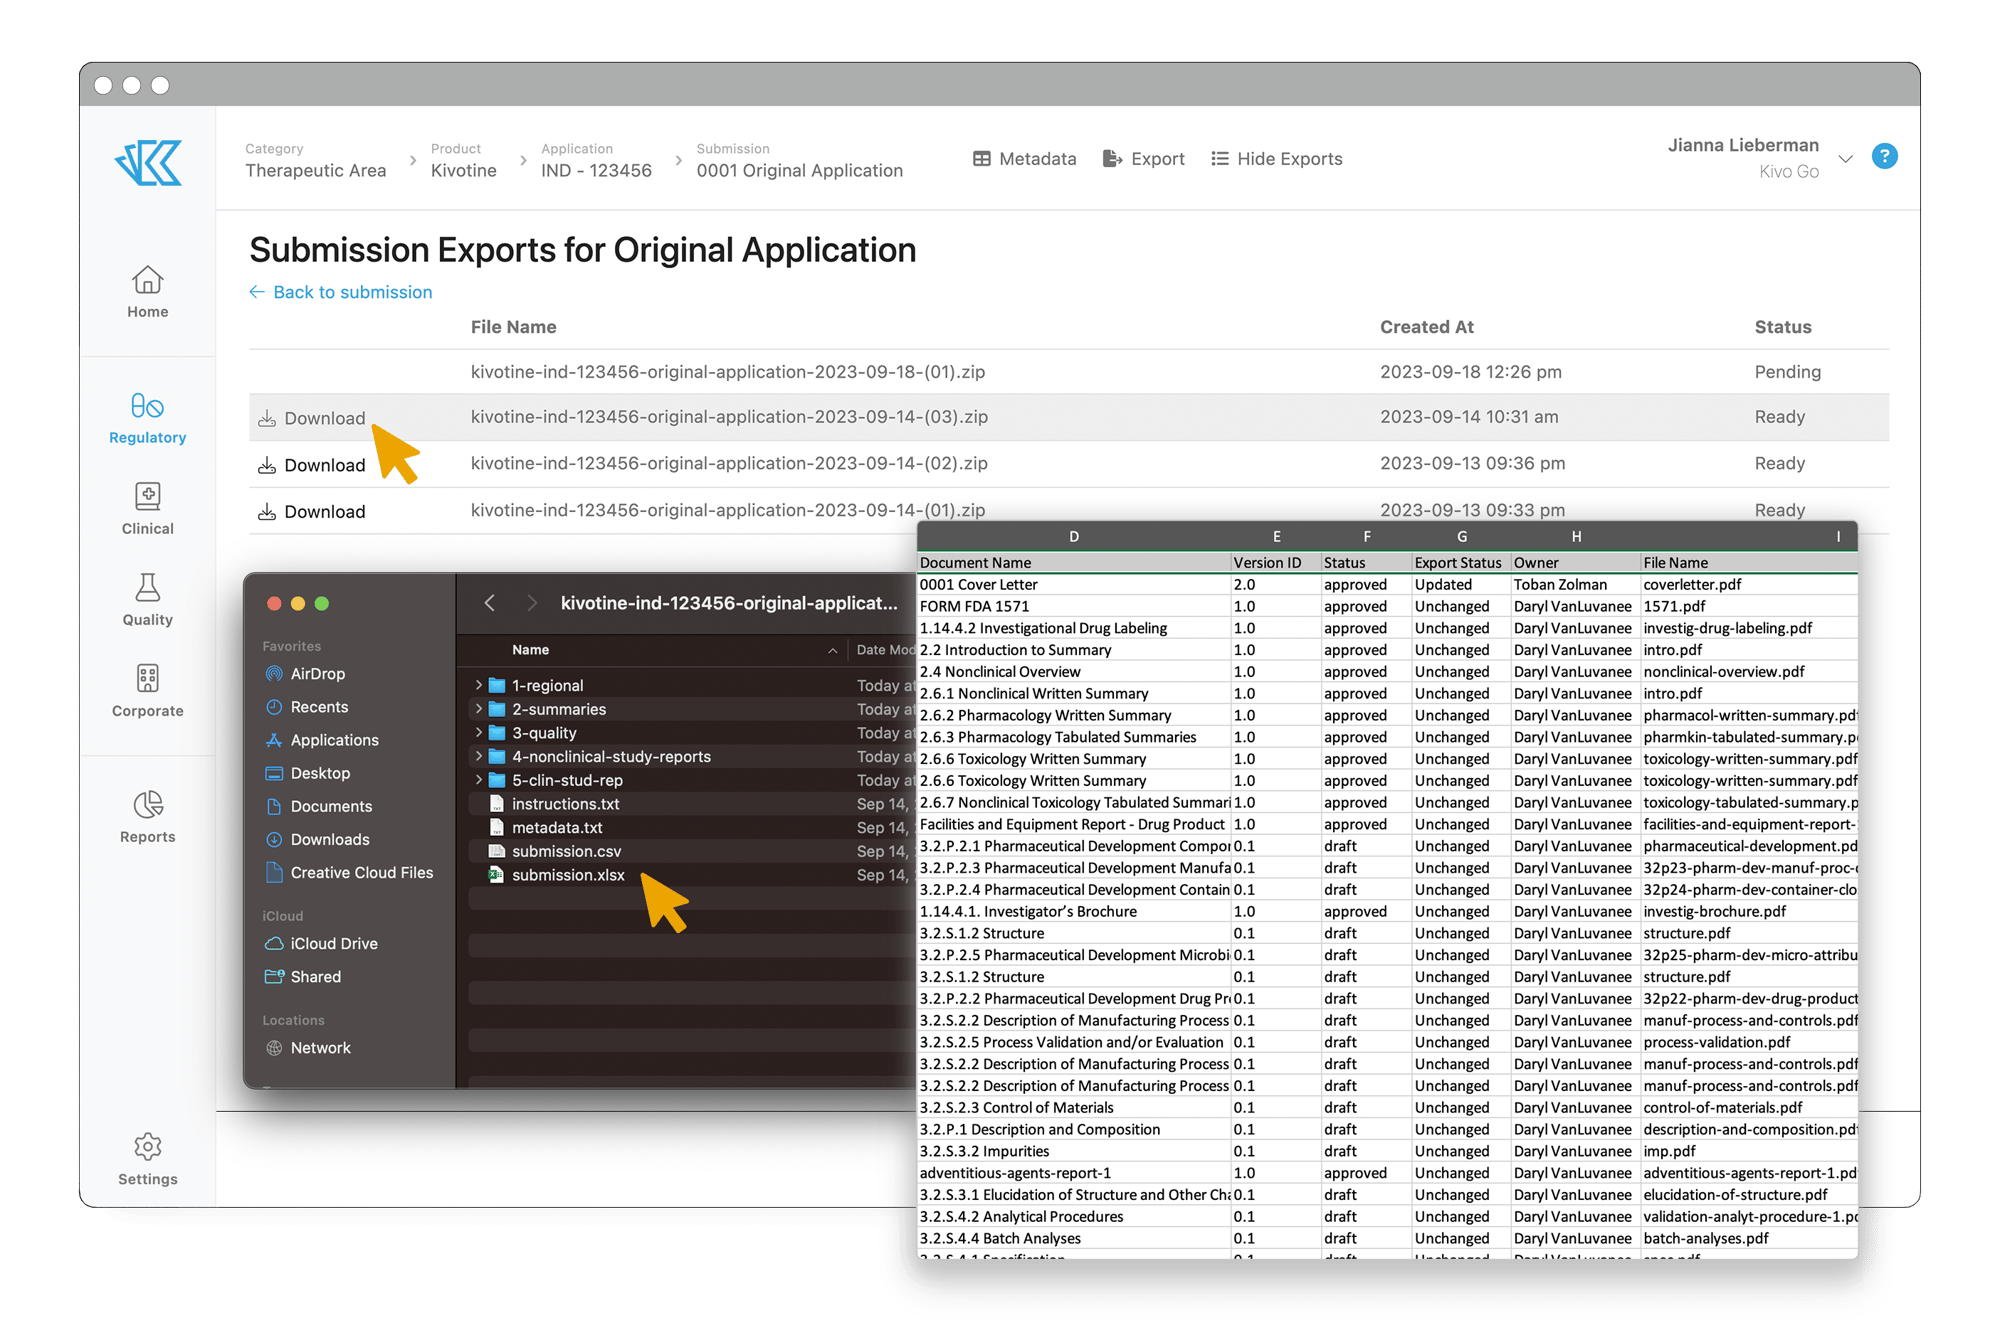Click the Kivotine product breadcrumb
The height and width of the screenshot is (1340, 2000).
click(x=464, y=171)
